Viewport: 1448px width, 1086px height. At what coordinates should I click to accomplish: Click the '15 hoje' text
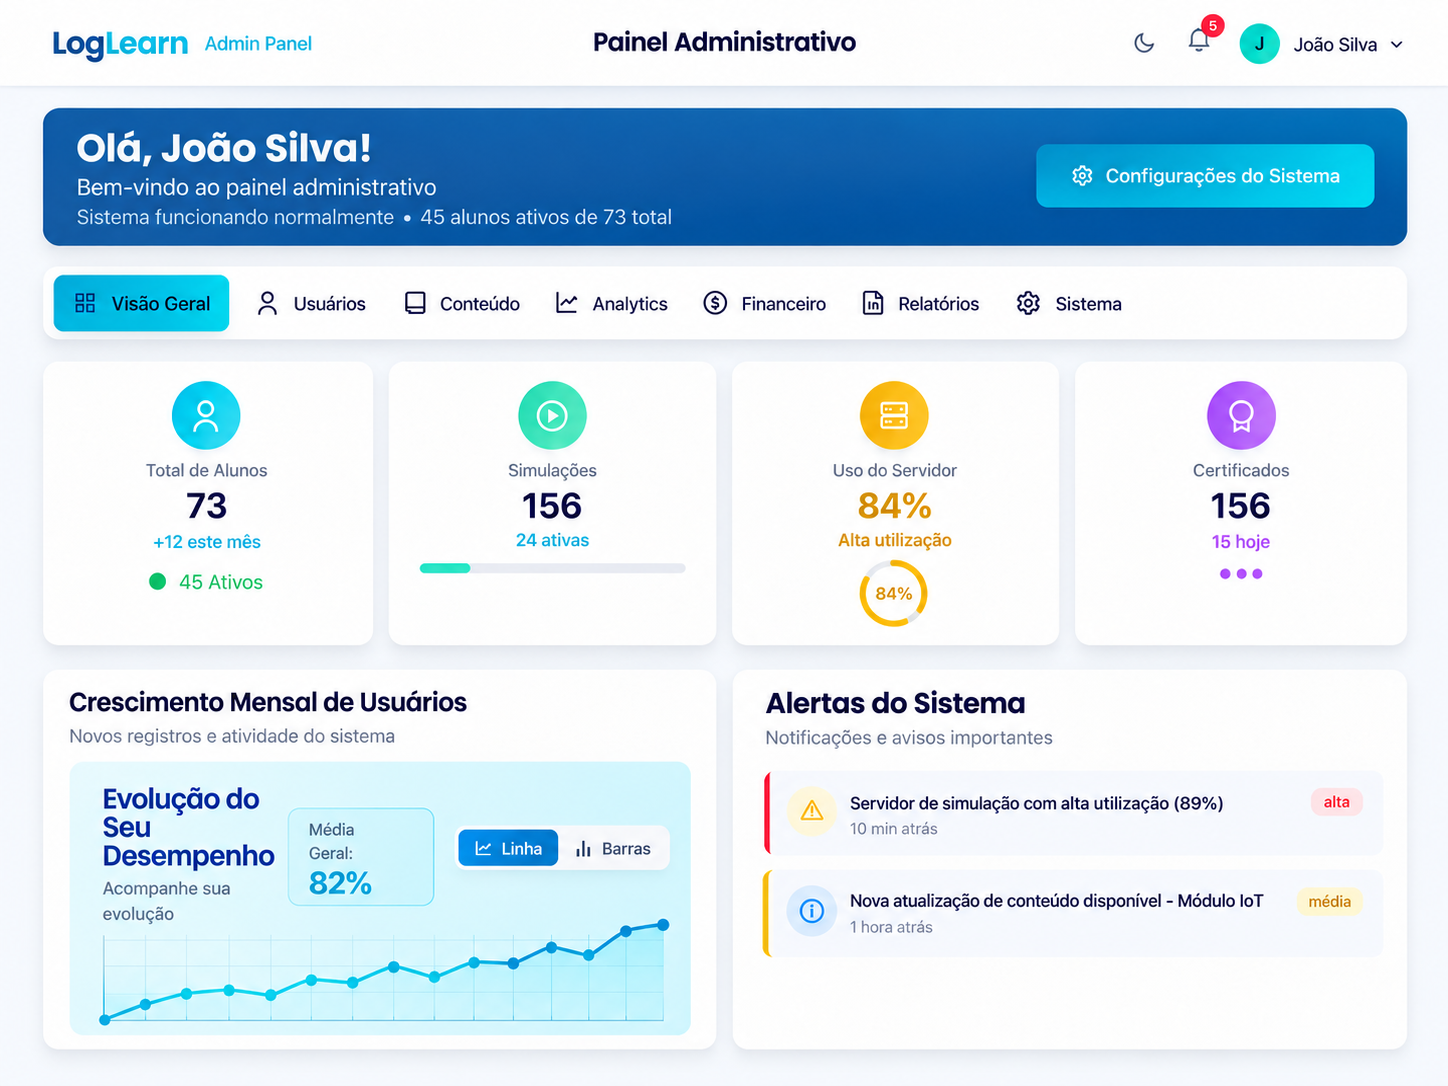pos(1241,542)
